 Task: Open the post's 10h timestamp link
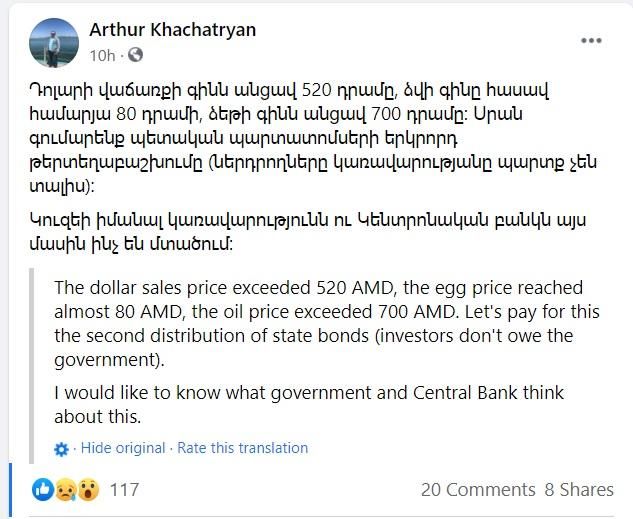click(x=102, y=55)
